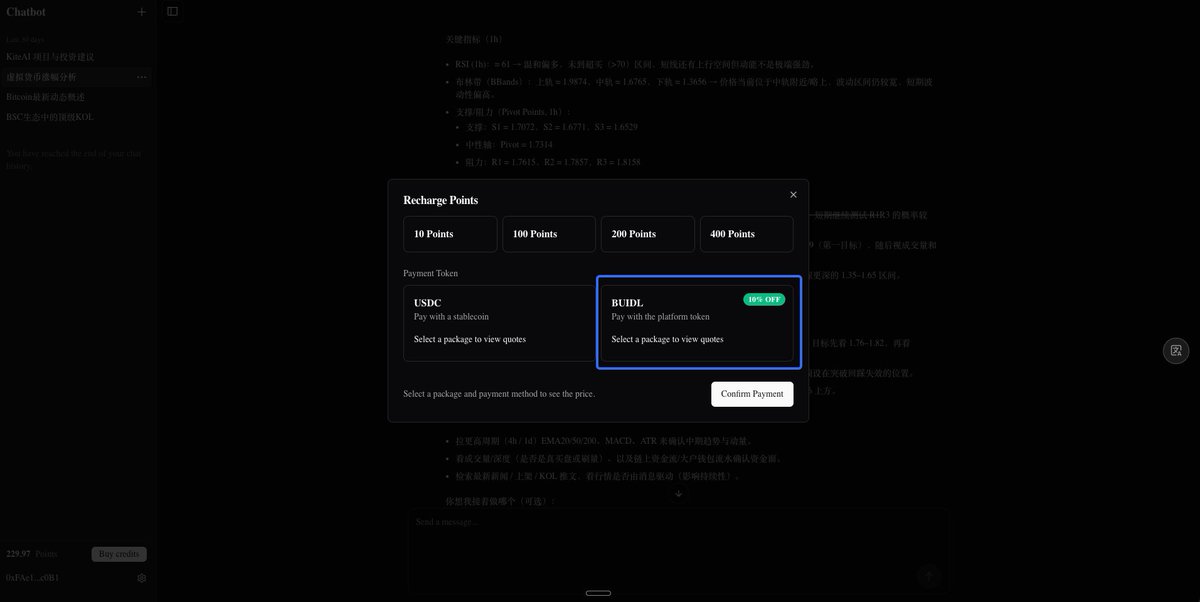Start a new chat with plus icon
The image size is (1200, 602).
[141, 12]
